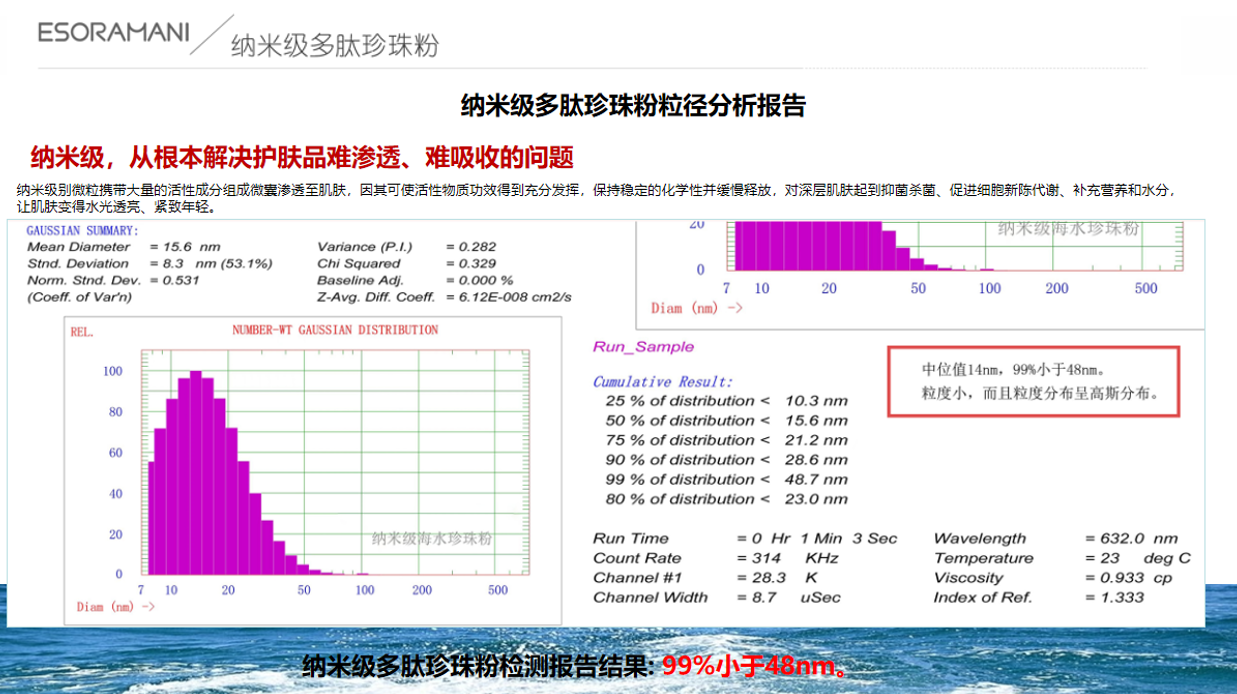Select the header text 纳米级多肽珍珠粉 beside logo
1237x694 pixels.
334,46
